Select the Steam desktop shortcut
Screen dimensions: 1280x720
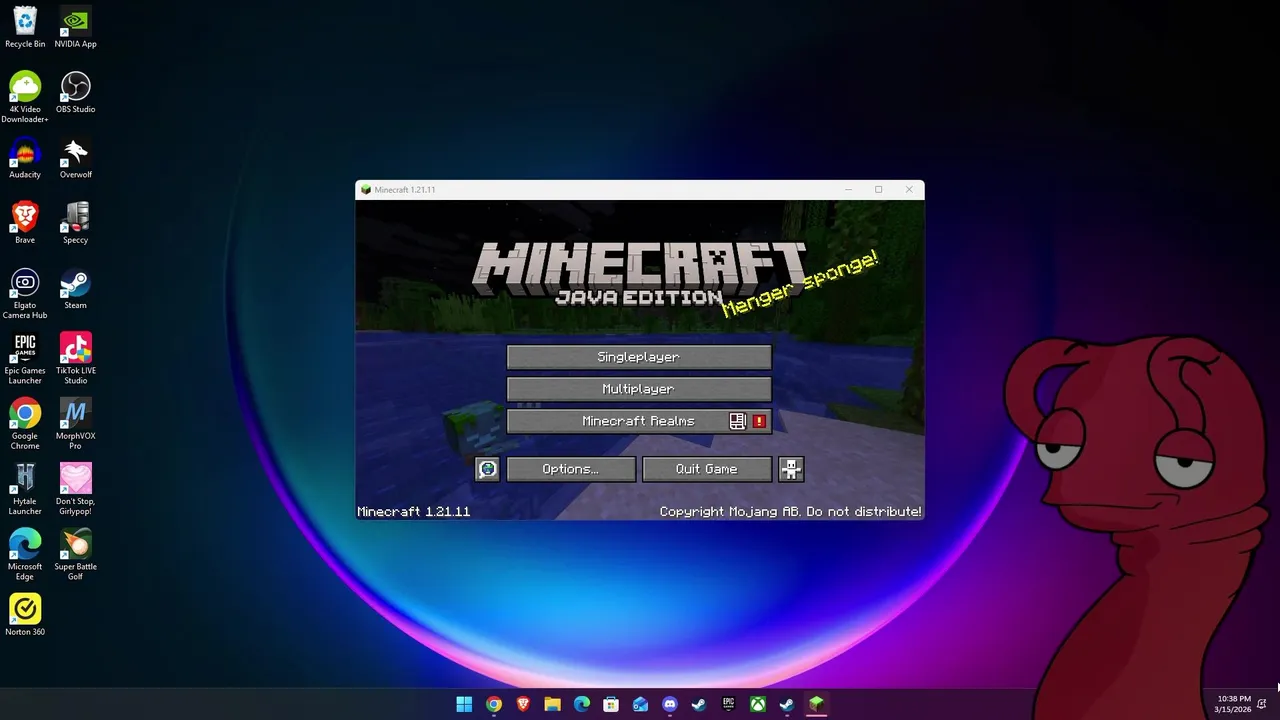coord(76,288)
